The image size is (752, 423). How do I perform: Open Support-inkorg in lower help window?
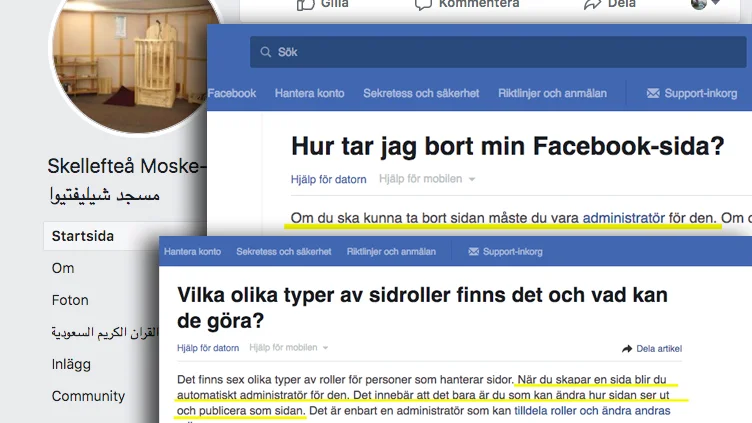[513, 251]
